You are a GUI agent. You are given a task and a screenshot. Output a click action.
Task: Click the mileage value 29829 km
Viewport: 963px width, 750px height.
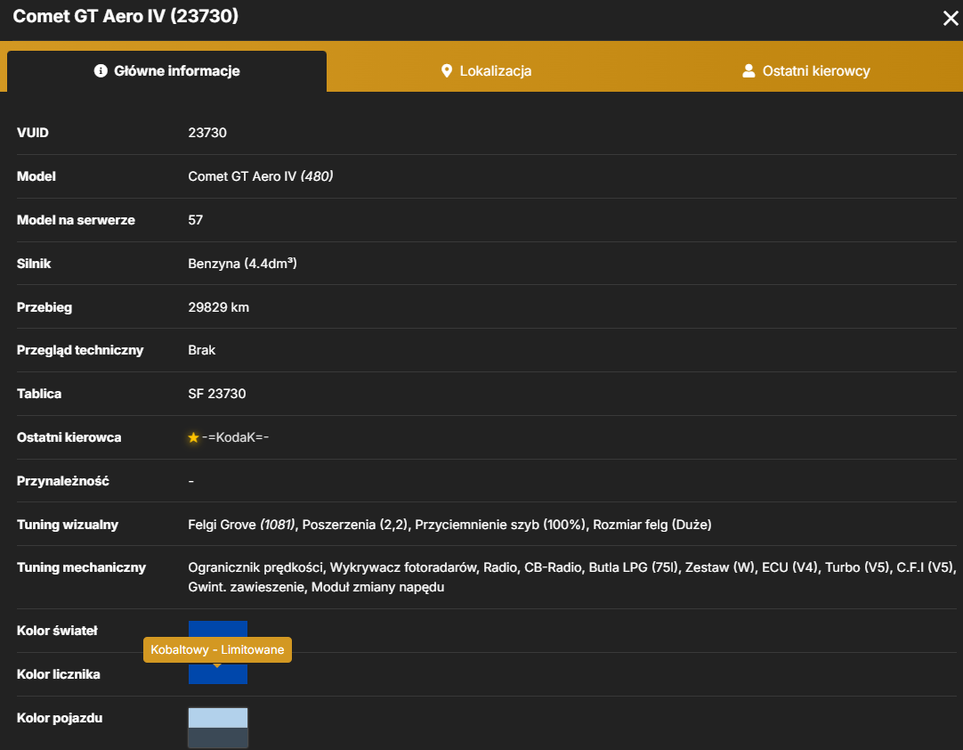coord(219,307)
